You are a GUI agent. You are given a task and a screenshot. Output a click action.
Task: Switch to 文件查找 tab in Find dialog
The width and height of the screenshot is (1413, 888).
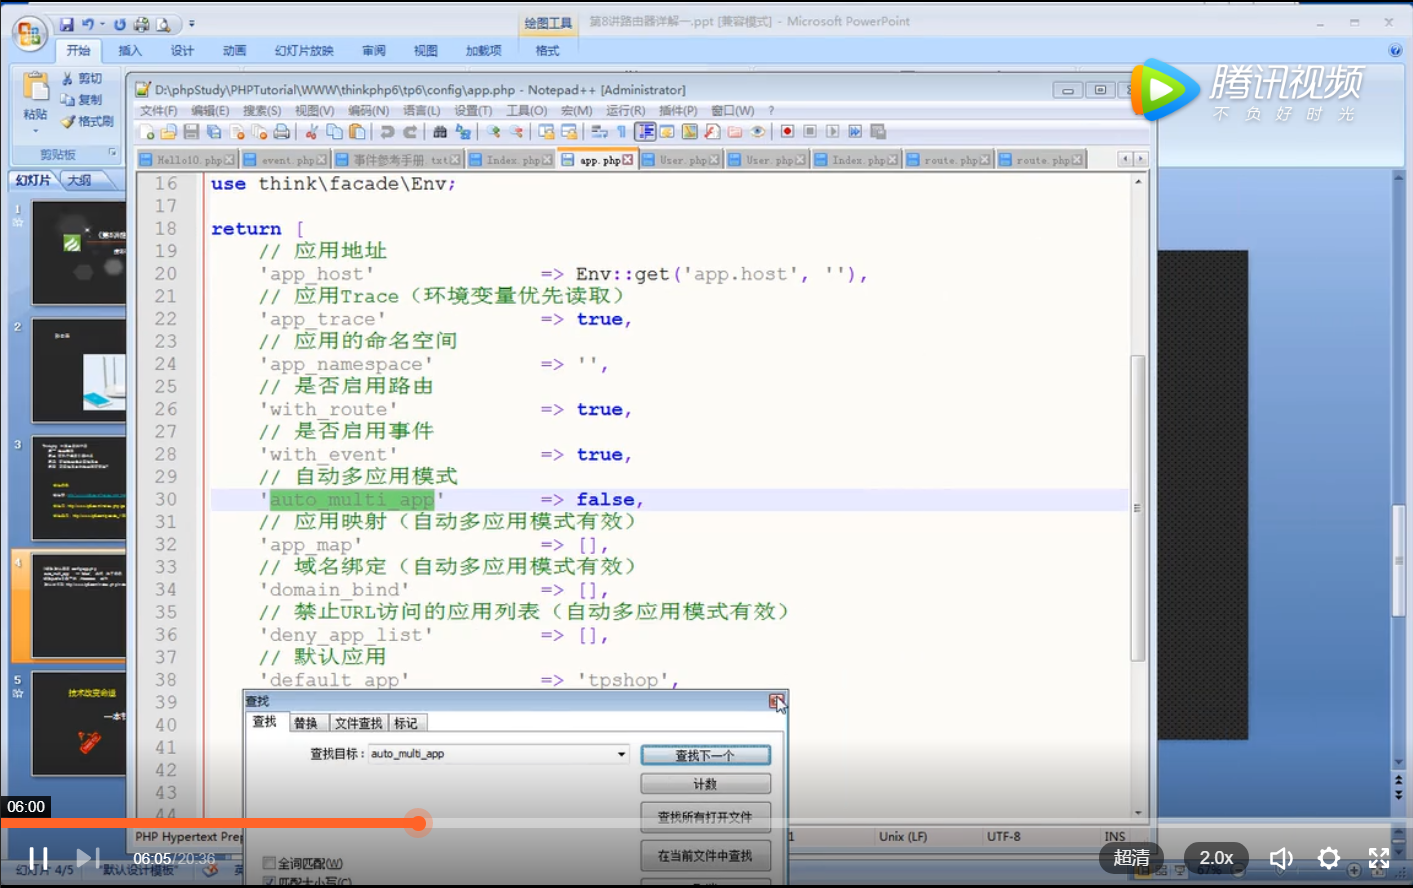(358, 723)
